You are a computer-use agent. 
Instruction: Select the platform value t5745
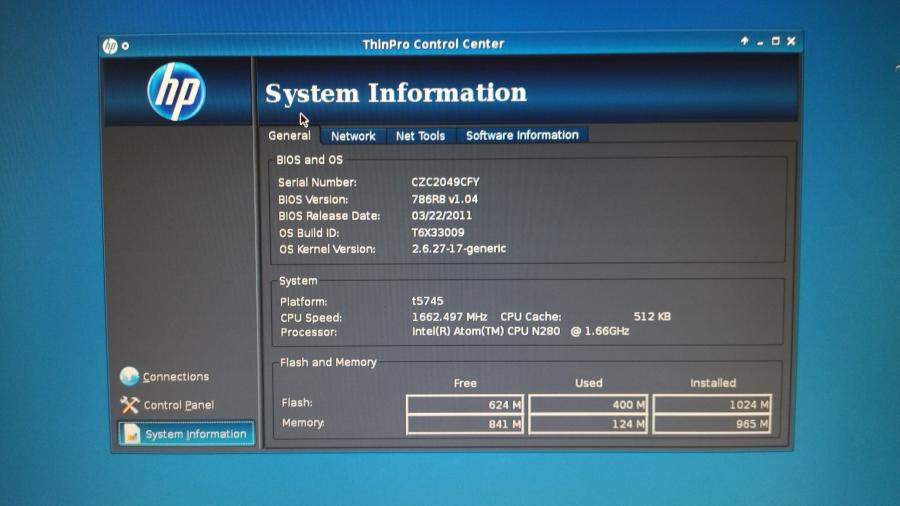pyautogui.click(x=427, y=301)
